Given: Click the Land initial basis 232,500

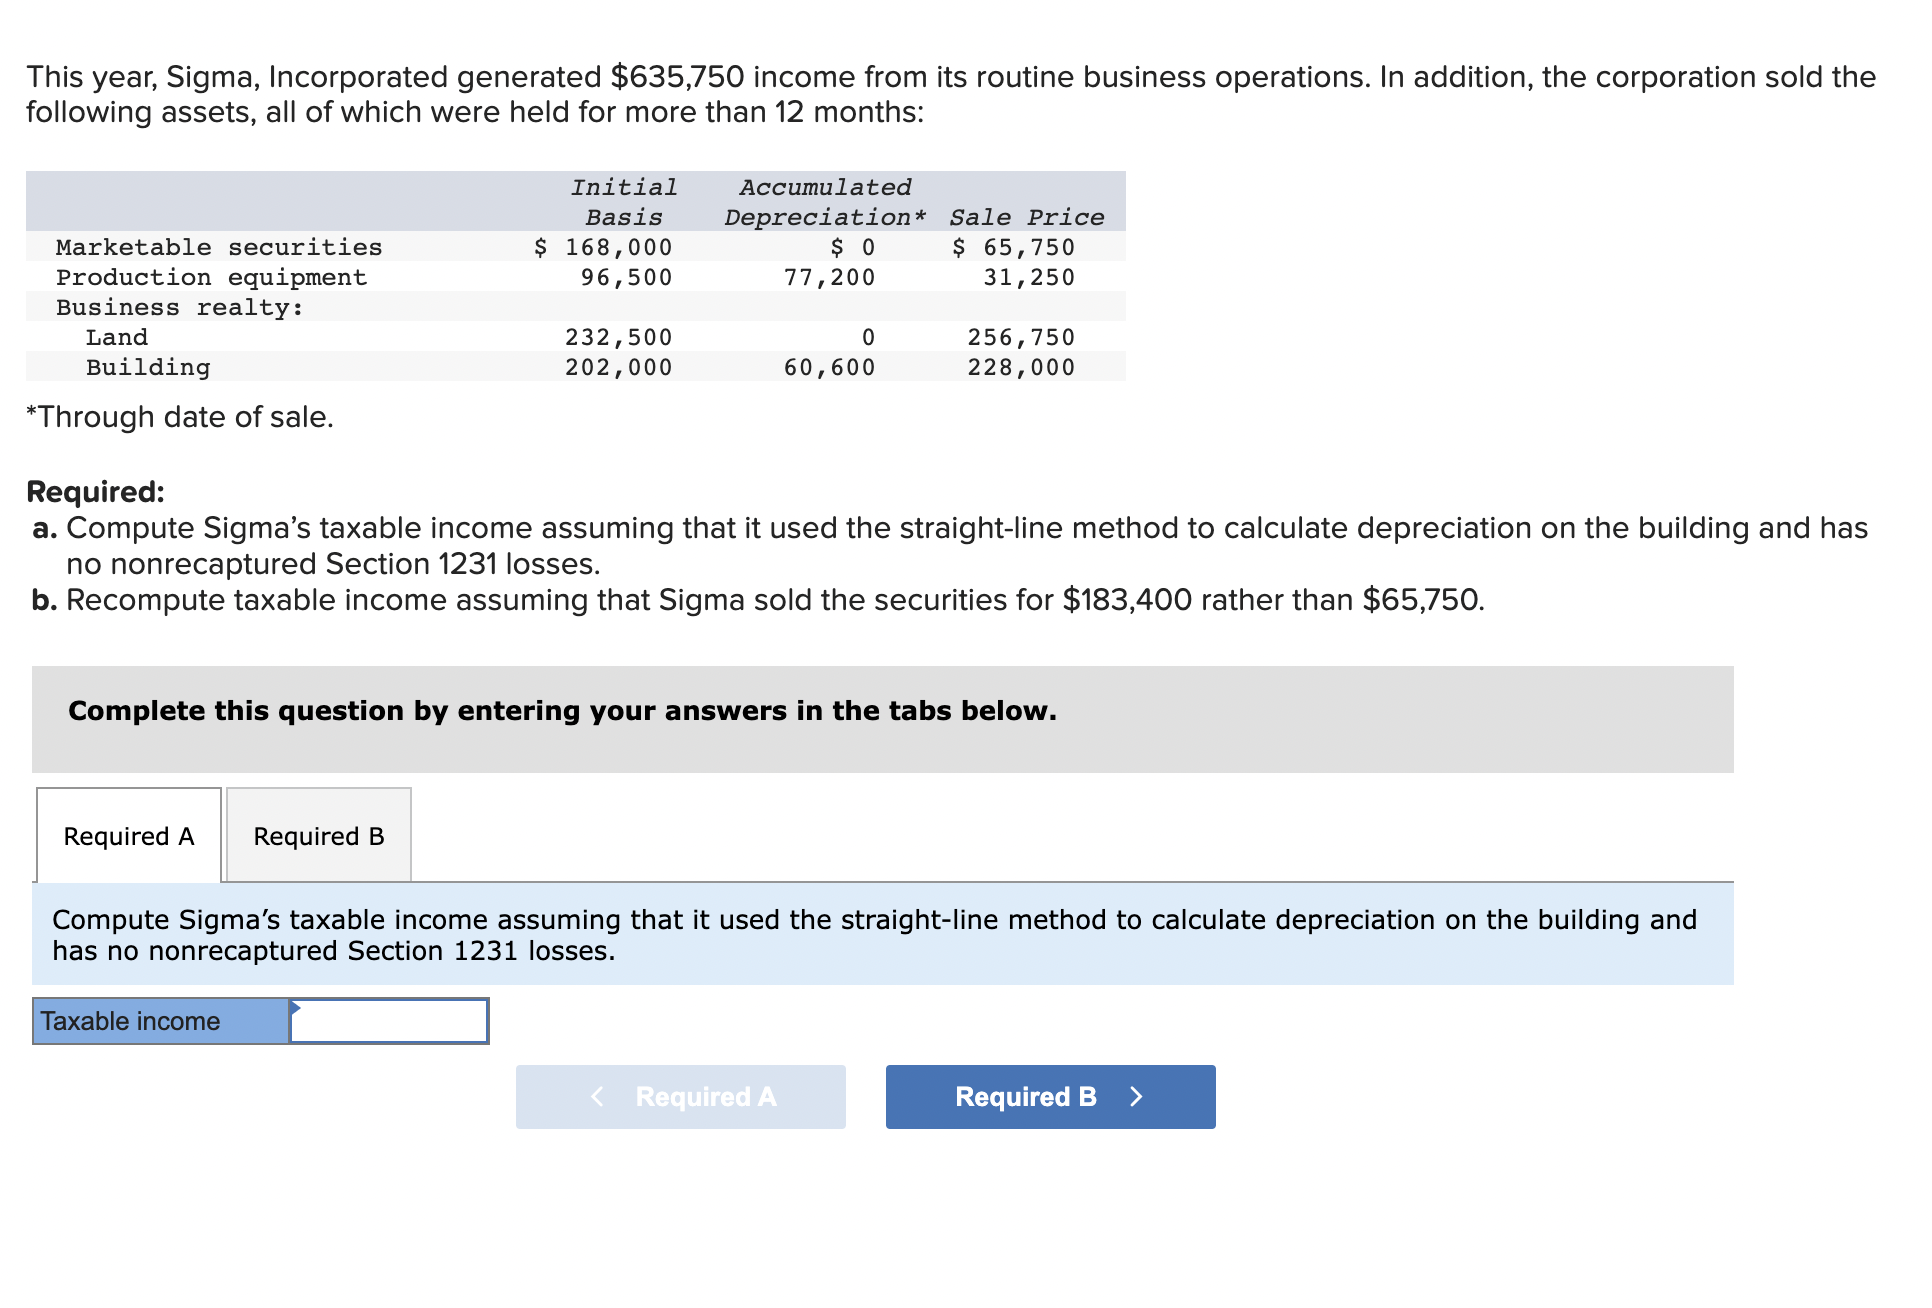Looking at the screenshot, I should (x=618, y=337).
